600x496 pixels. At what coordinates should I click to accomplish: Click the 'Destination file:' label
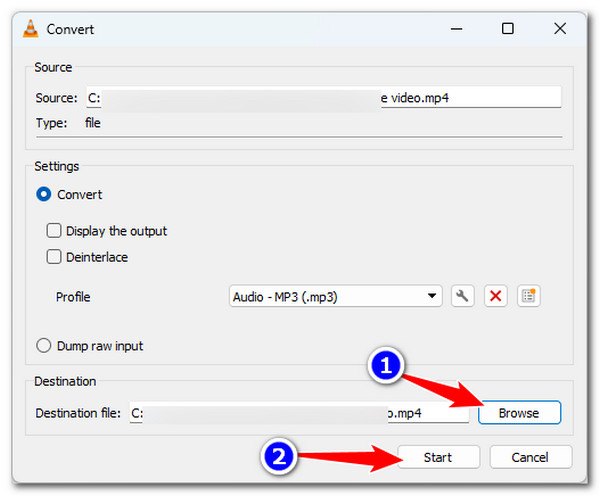click(78, 413)
